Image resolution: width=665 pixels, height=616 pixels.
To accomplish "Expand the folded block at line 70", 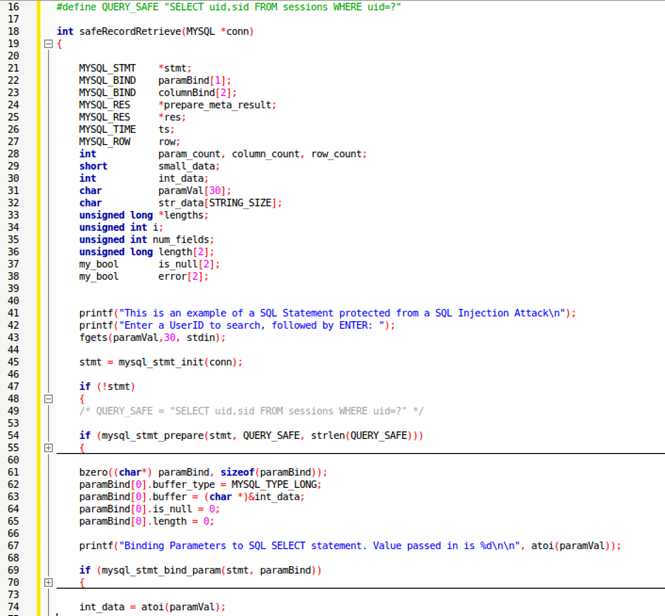I will (x=47, y=581).
